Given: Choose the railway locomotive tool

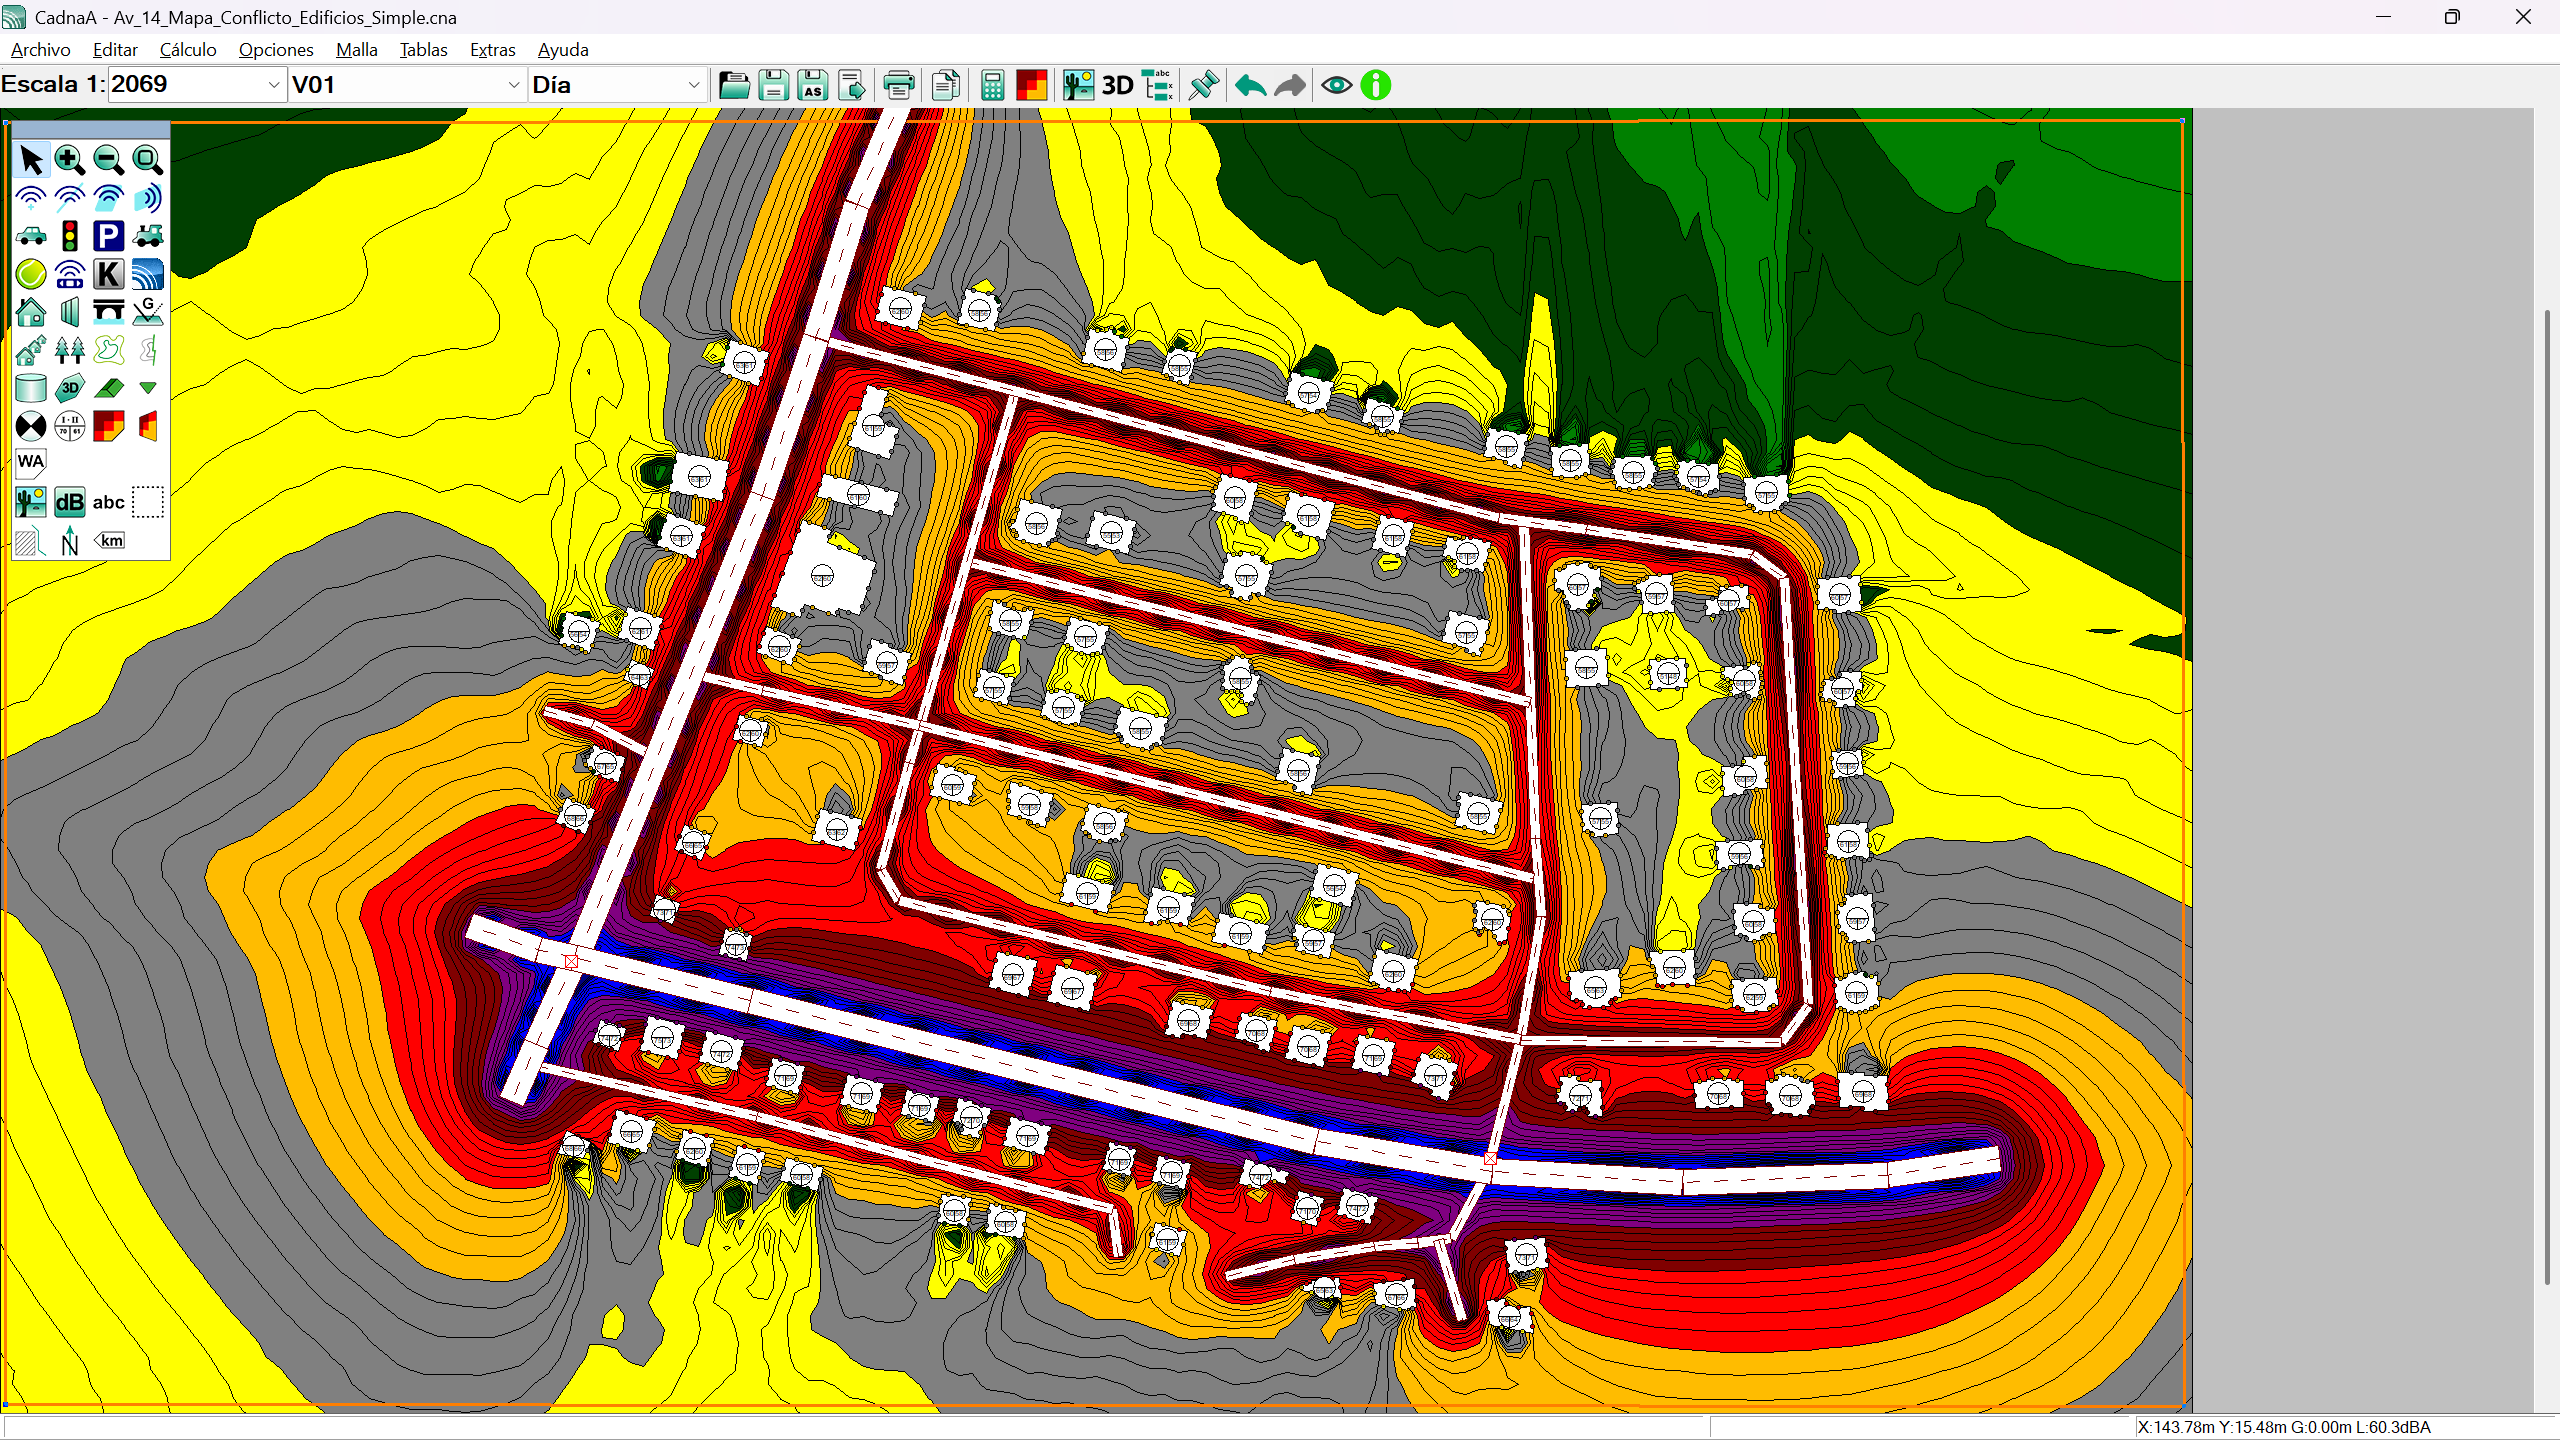Looking at the screenshot, I should tap(148, 236).
